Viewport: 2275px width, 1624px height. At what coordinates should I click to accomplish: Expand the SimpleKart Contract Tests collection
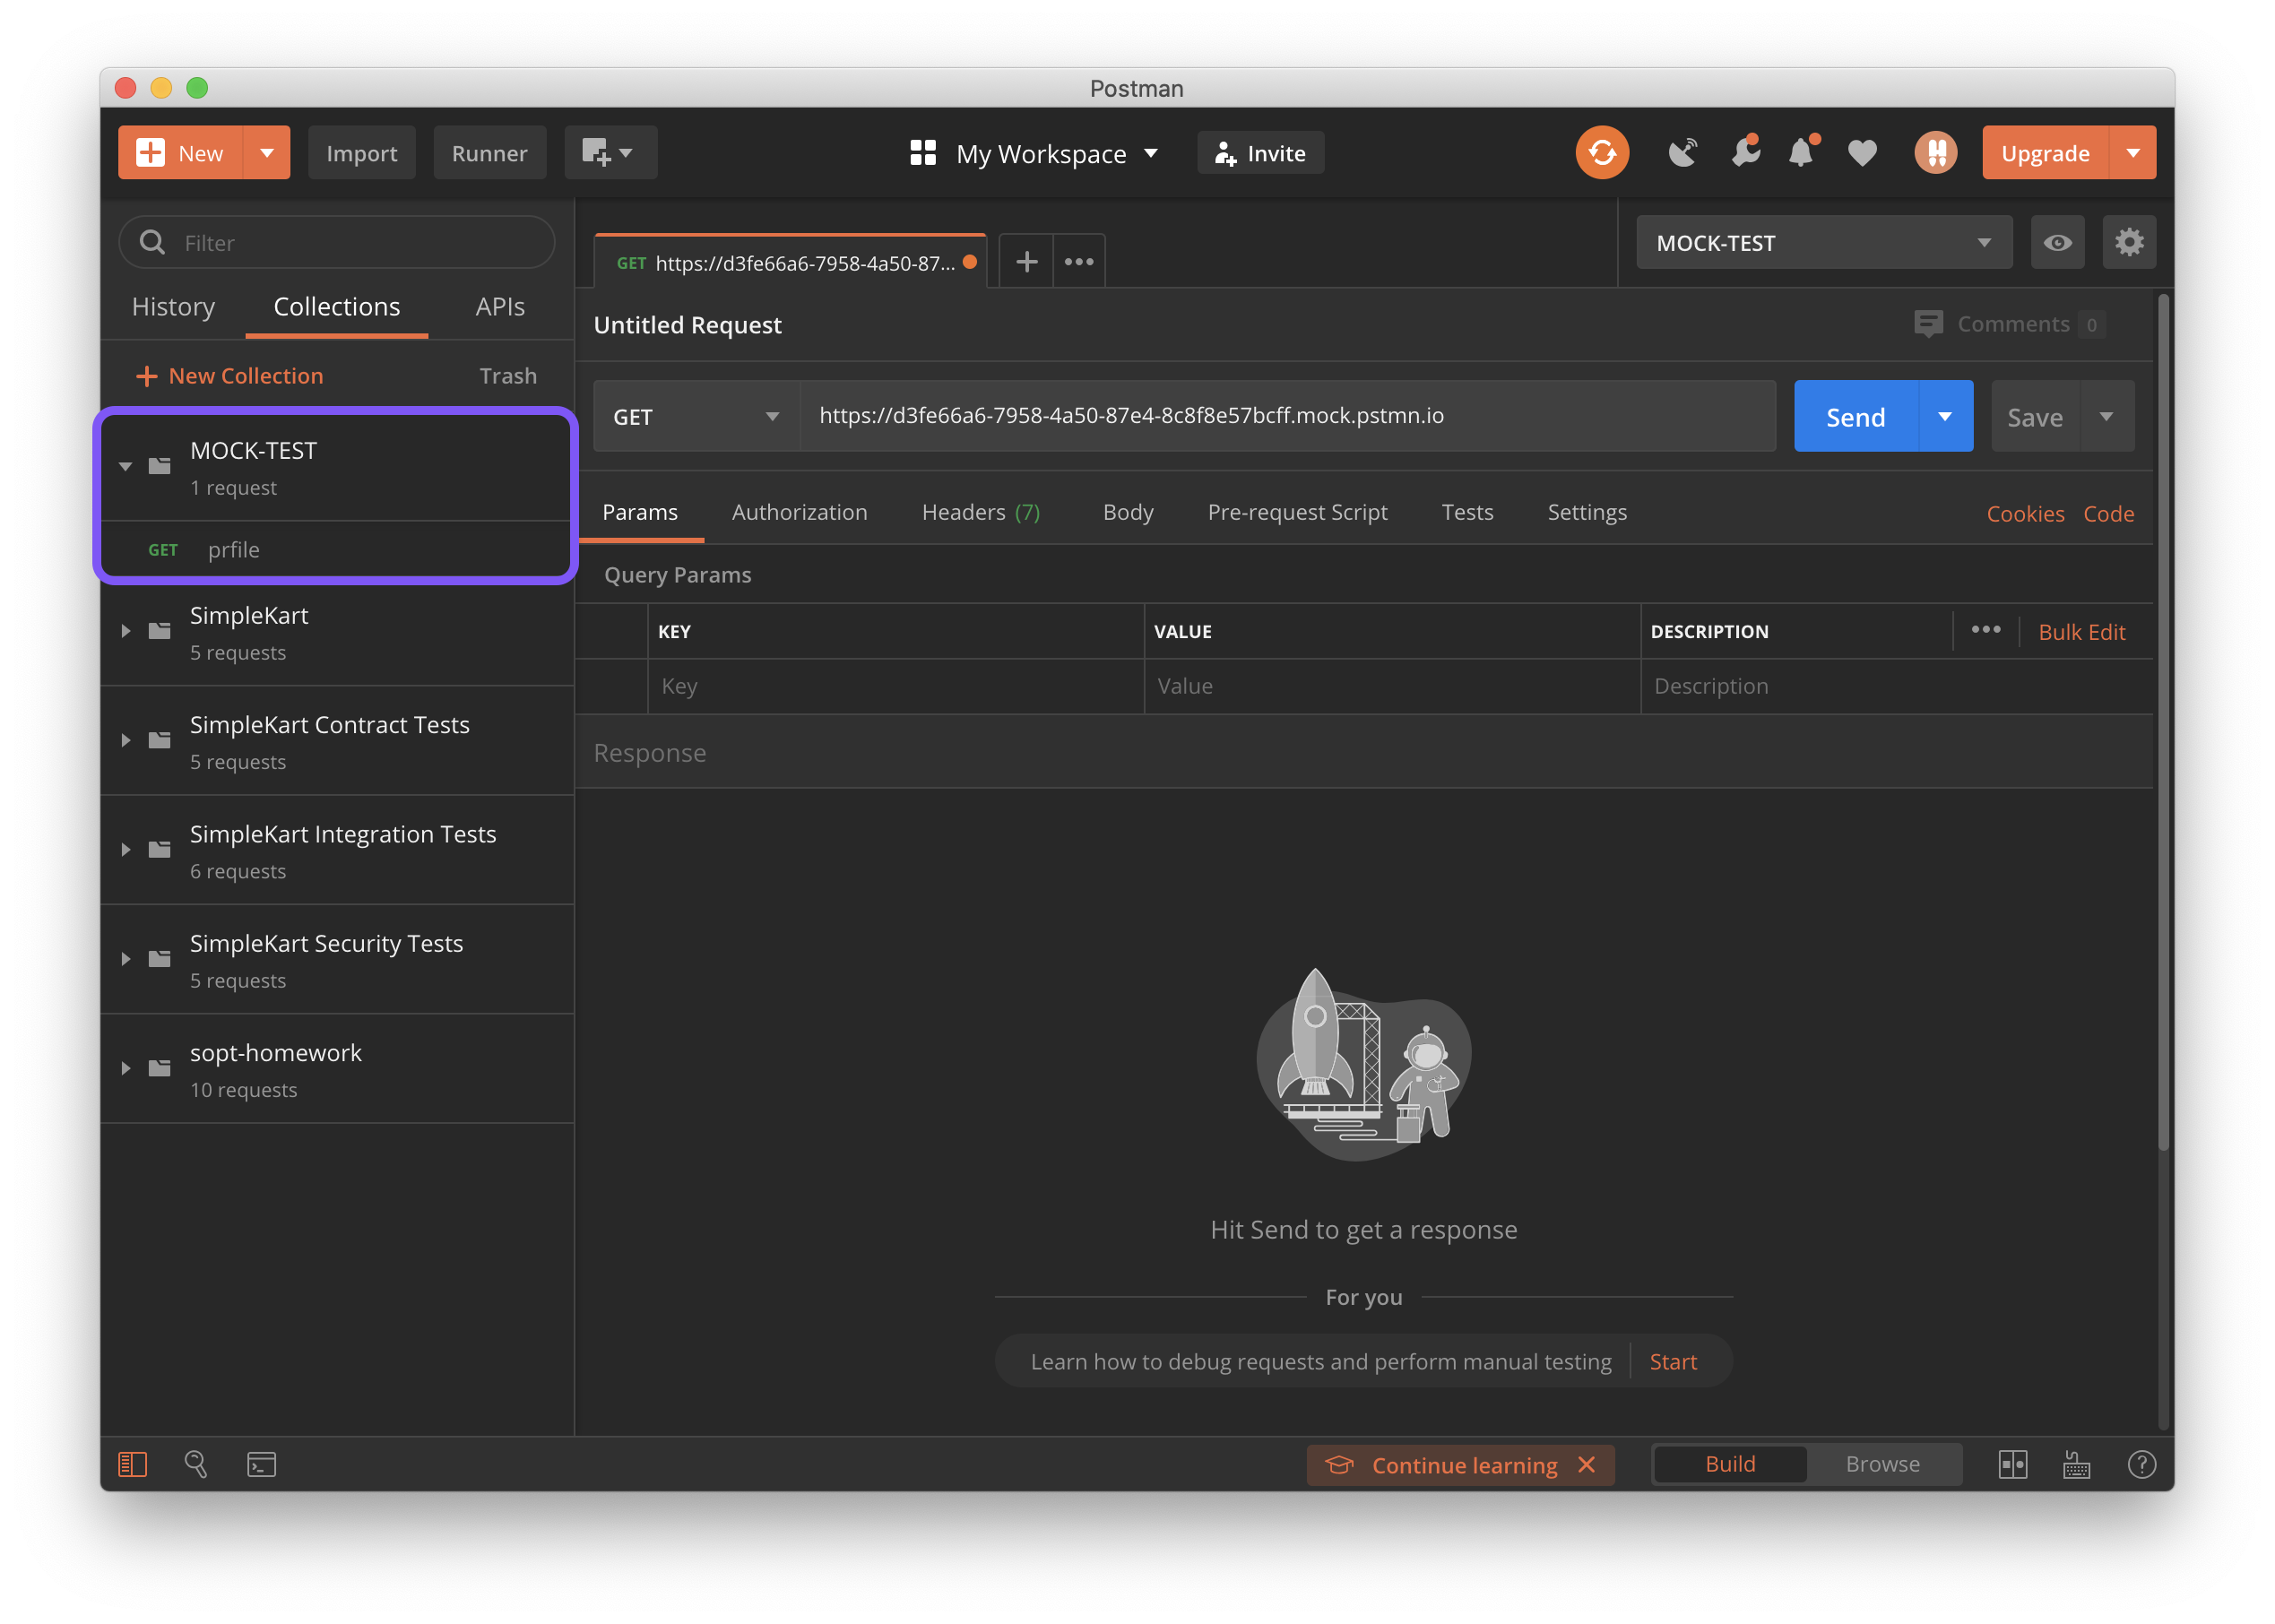tap(126, 741)
